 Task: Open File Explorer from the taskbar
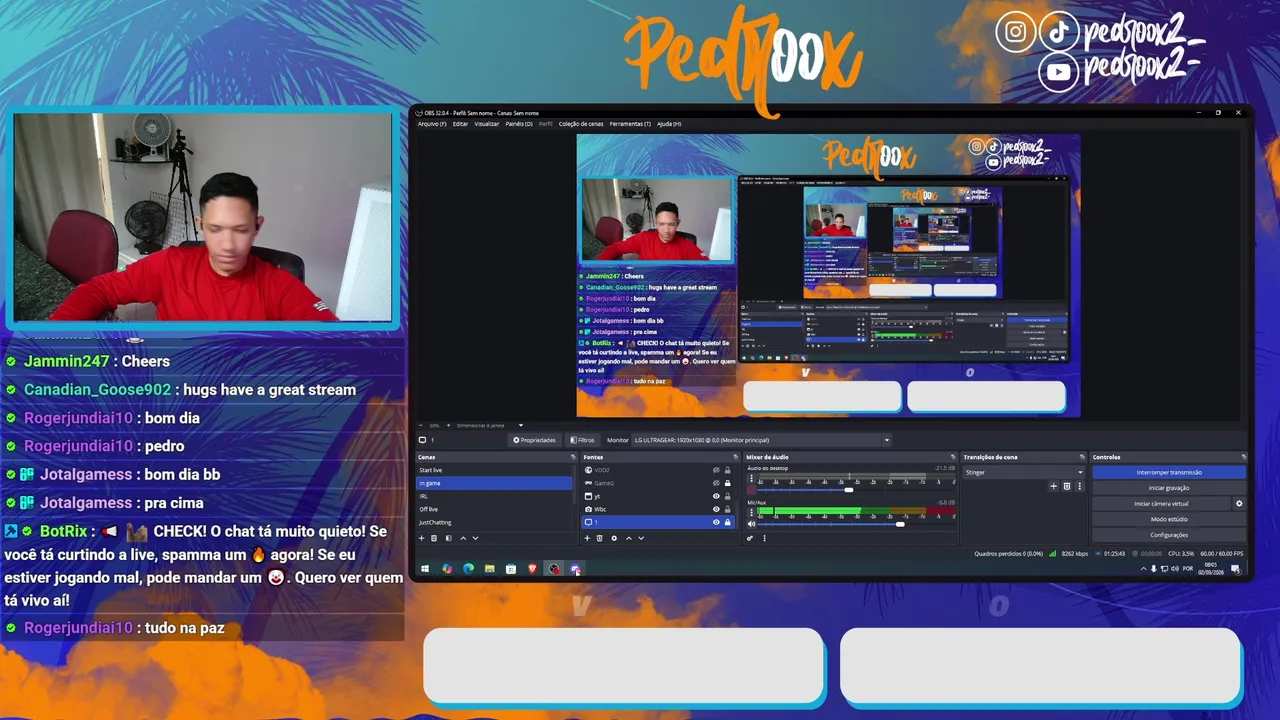[x=490, y=568]
